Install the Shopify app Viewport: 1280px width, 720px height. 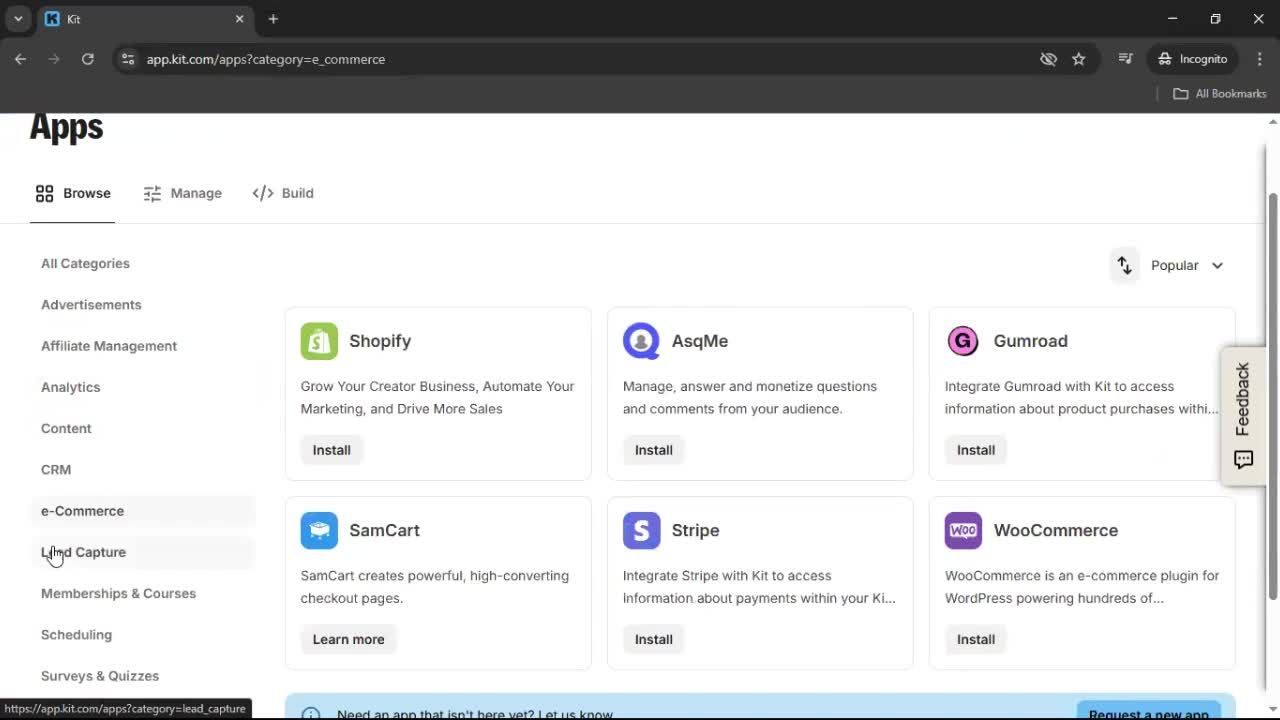coord(331,449)
